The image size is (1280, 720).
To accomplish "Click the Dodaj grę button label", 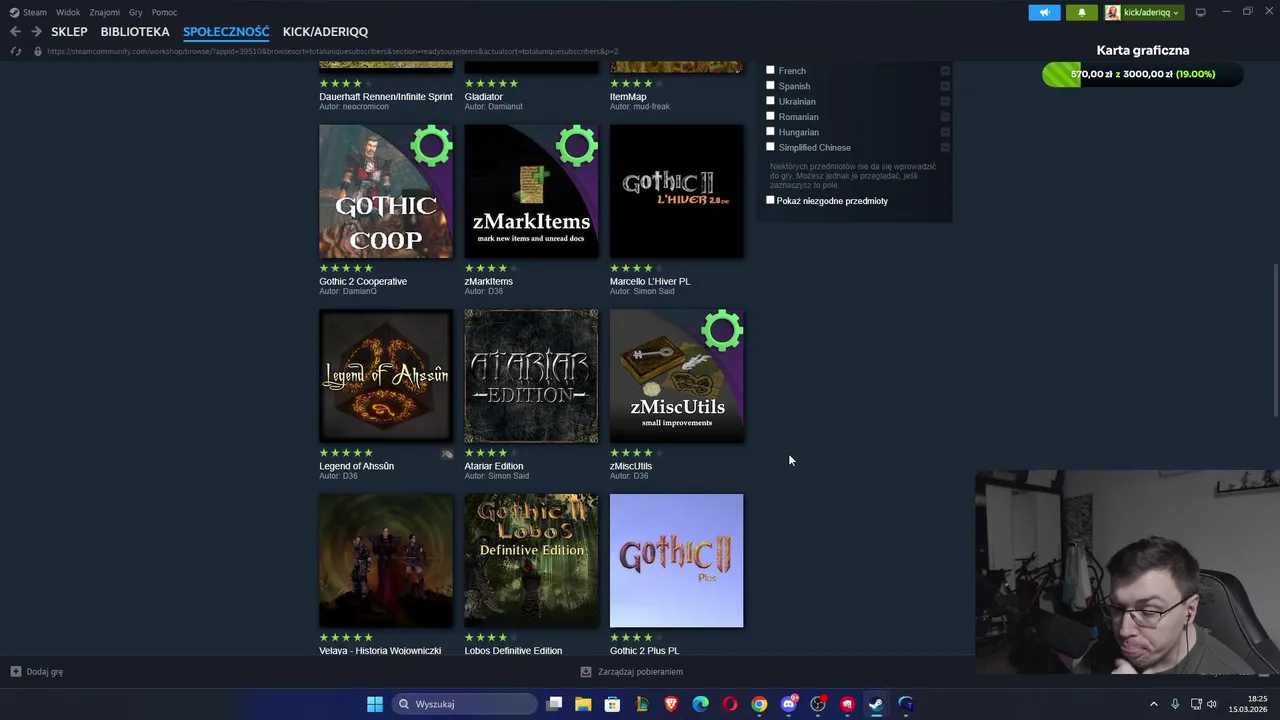I will point(45,672).
